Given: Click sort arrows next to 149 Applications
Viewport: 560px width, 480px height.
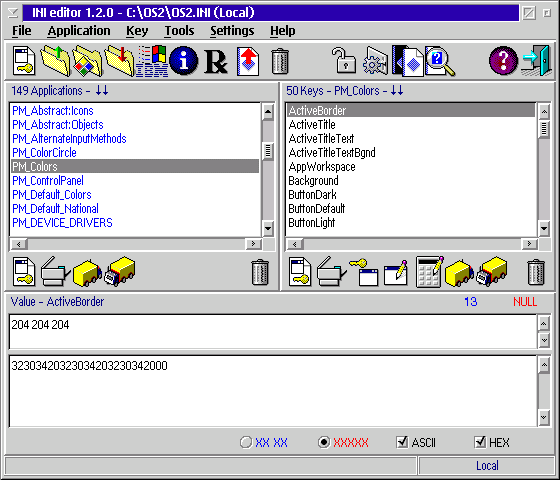Looking at the screenshot, I should click(102, 91).
